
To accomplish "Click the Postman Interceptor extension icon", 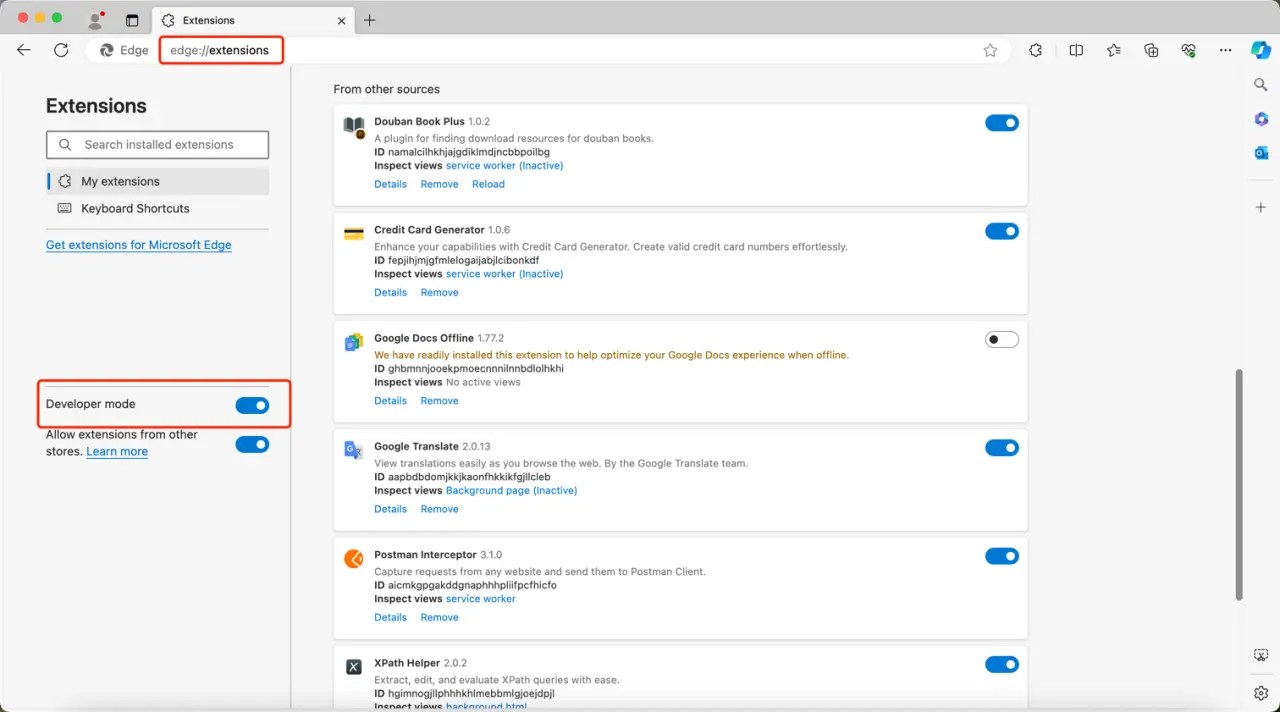I will (x=354, y=559).
